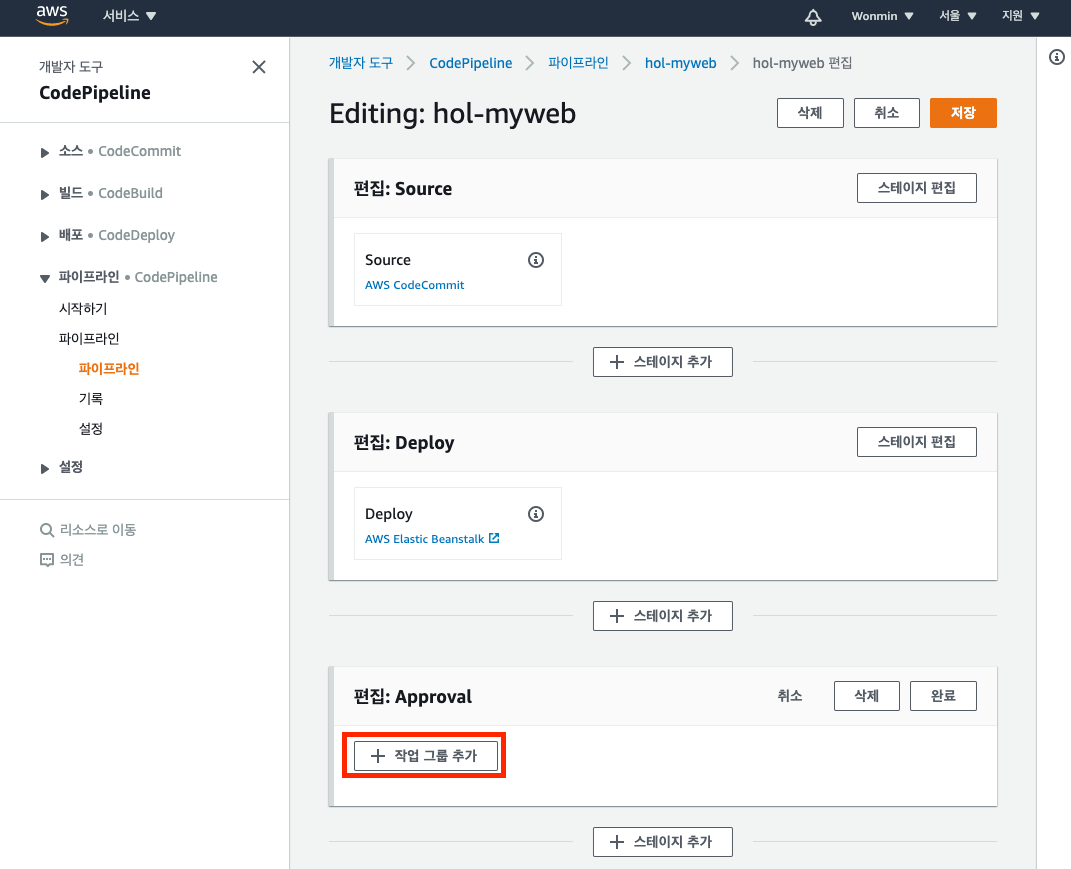Click the search icon for 리소스로 이동
This screenshot has height=869, width=1071.
coord(46,530)
